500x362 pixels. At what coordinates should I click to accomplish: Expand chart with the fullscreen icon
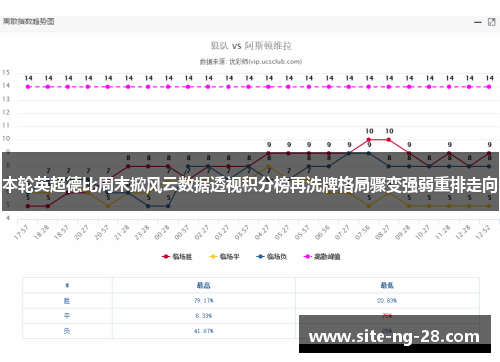pos(491,22)
